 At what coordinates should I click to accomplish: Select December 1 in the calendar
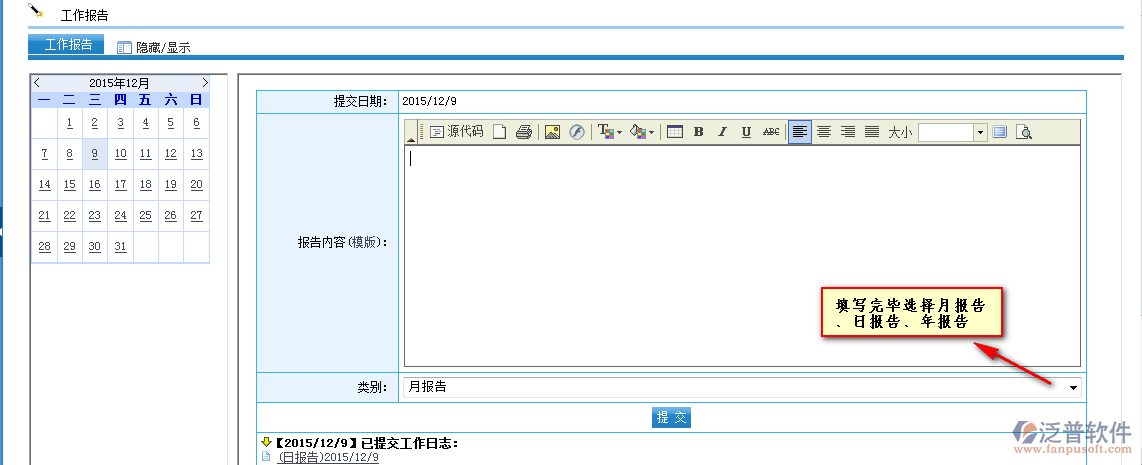[70, 122]
